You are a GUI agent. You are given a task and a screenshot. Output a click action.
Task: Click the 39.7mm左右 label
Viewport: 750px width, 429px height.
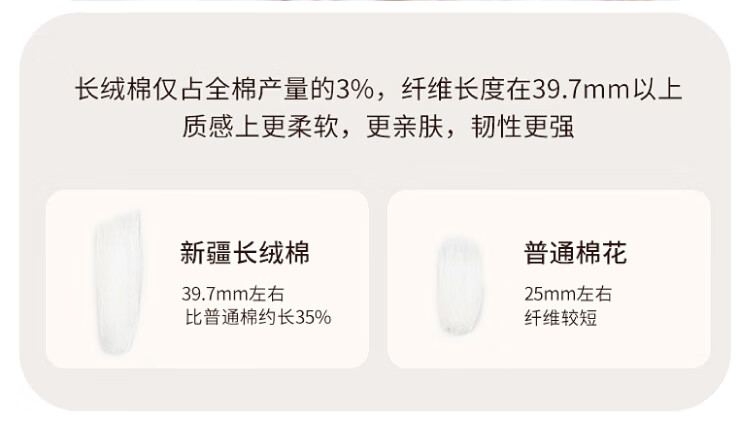pyautogui.click(x=221, y=295)
